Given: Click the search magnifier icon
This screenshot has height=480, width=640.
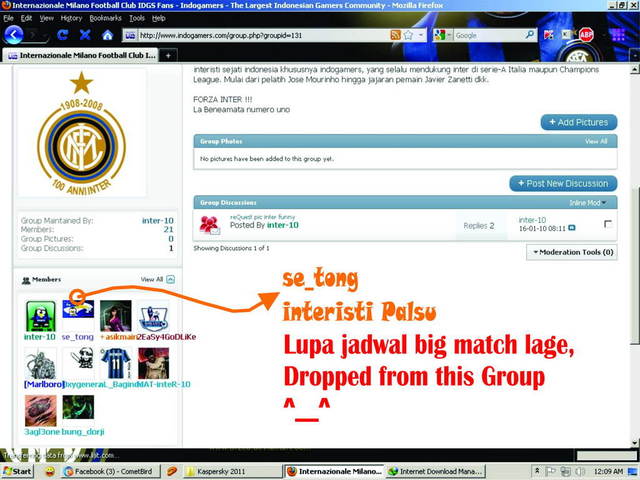Looking at the screenshot, I should coord(529,35).
